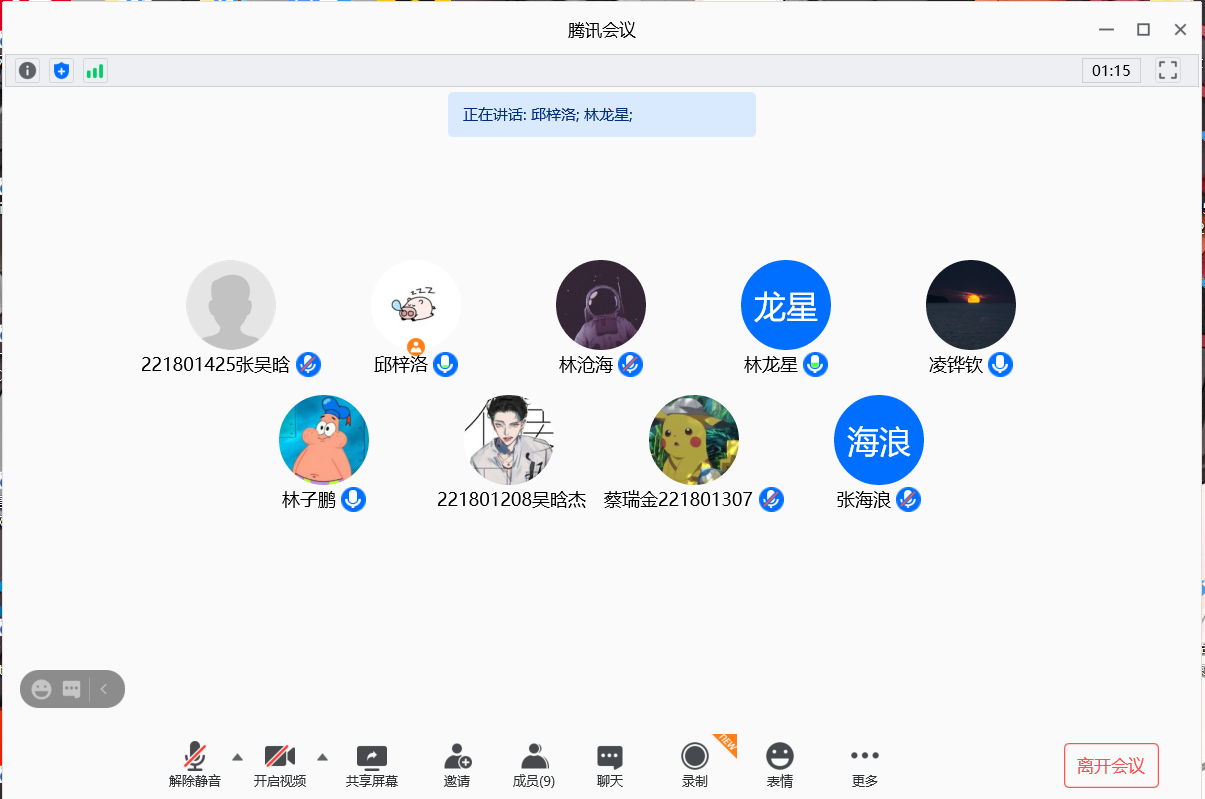Expand the video options arrow next to 开启视频
Screen dimensions: 1205x799
point(322,756)
